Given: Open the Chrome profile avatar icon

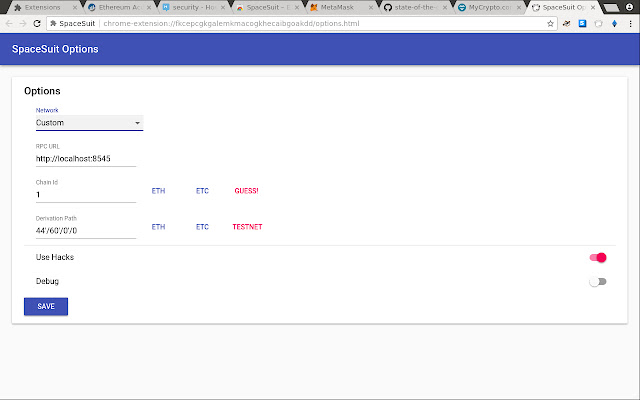Looking at the screenshot, I should [x=629, y=7].
